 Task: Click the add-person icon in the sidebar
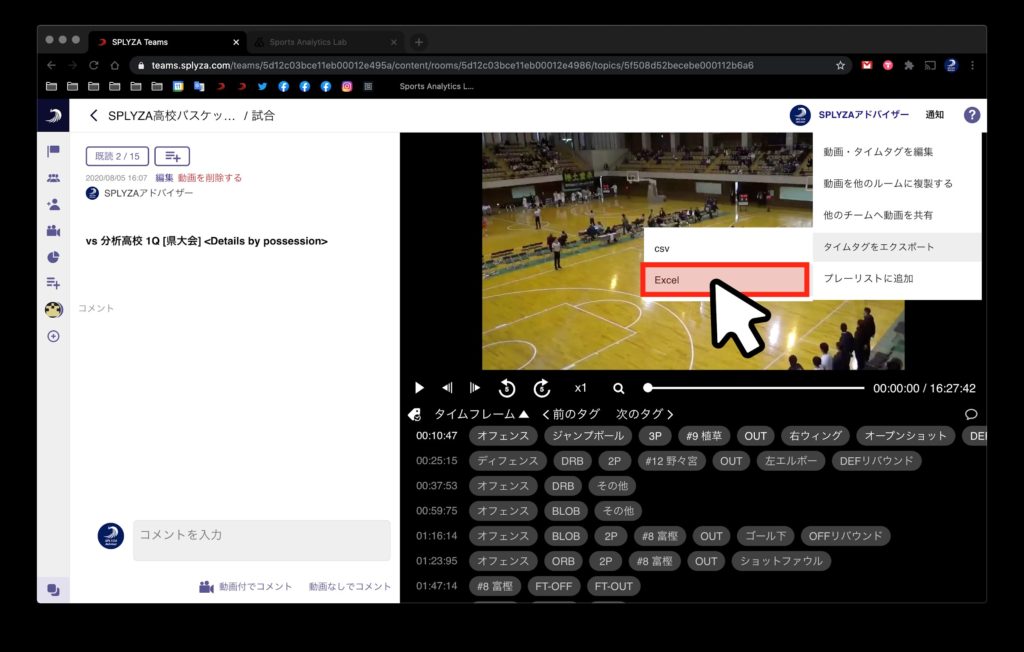pyautogui.click(x=54, y=204)
